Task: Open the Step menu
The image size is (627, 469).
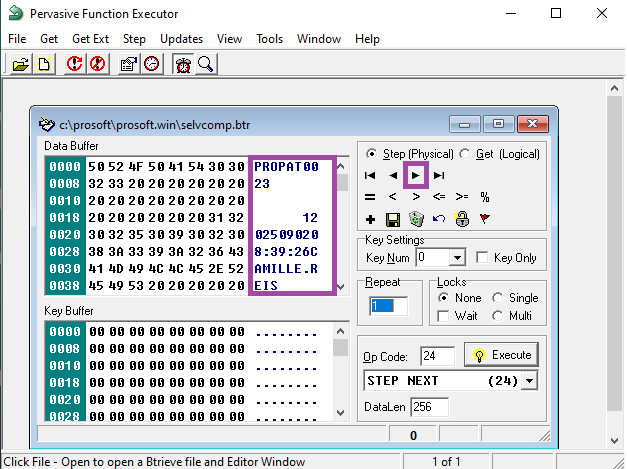Action: 134,39
